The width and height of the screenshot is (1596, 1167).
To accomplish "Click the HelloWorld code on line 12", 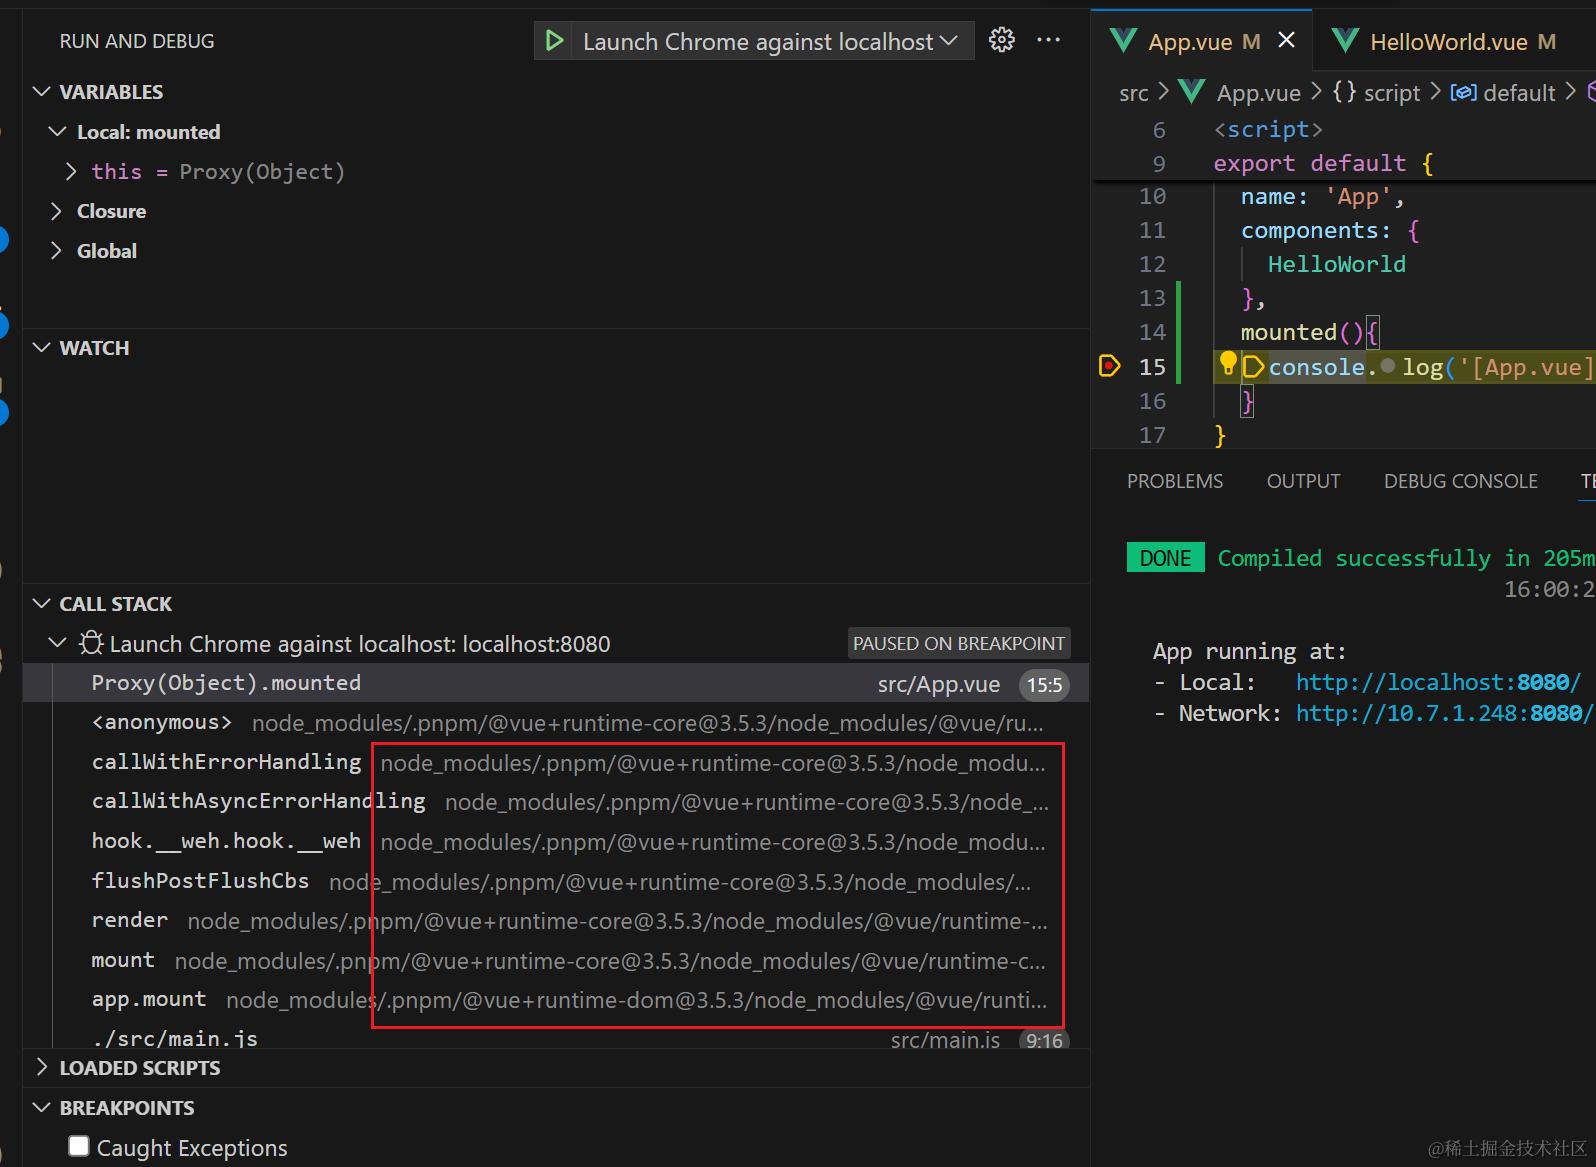I will (1337, 264).
